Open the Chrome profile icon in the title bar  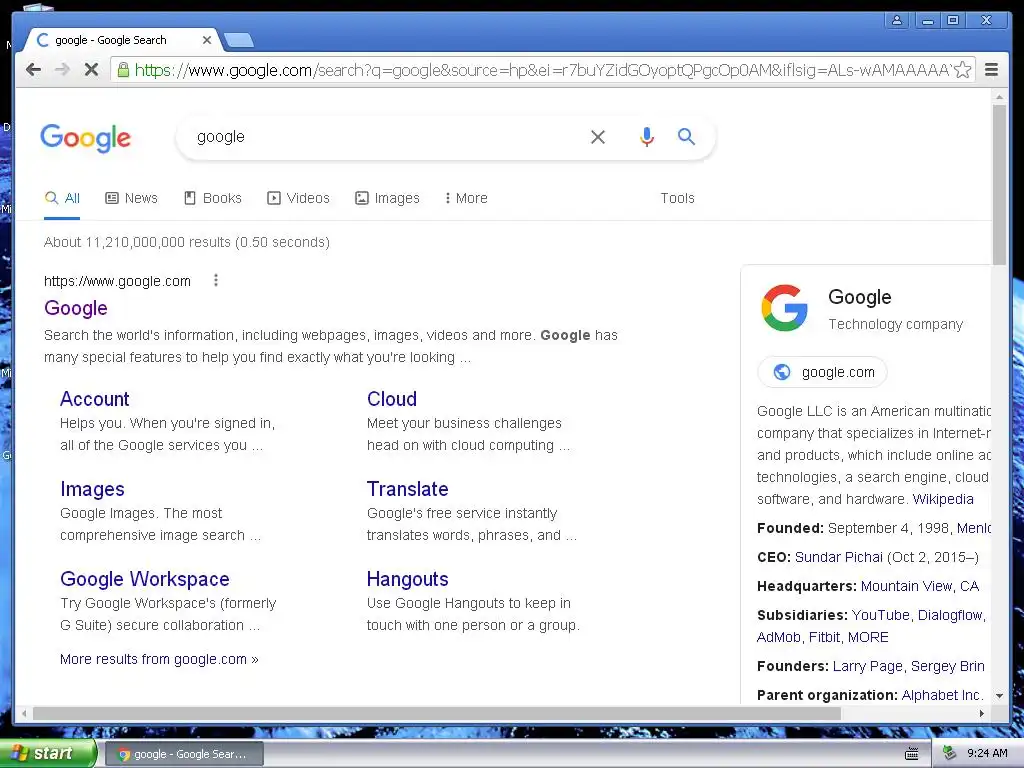[x=897, y=20]
